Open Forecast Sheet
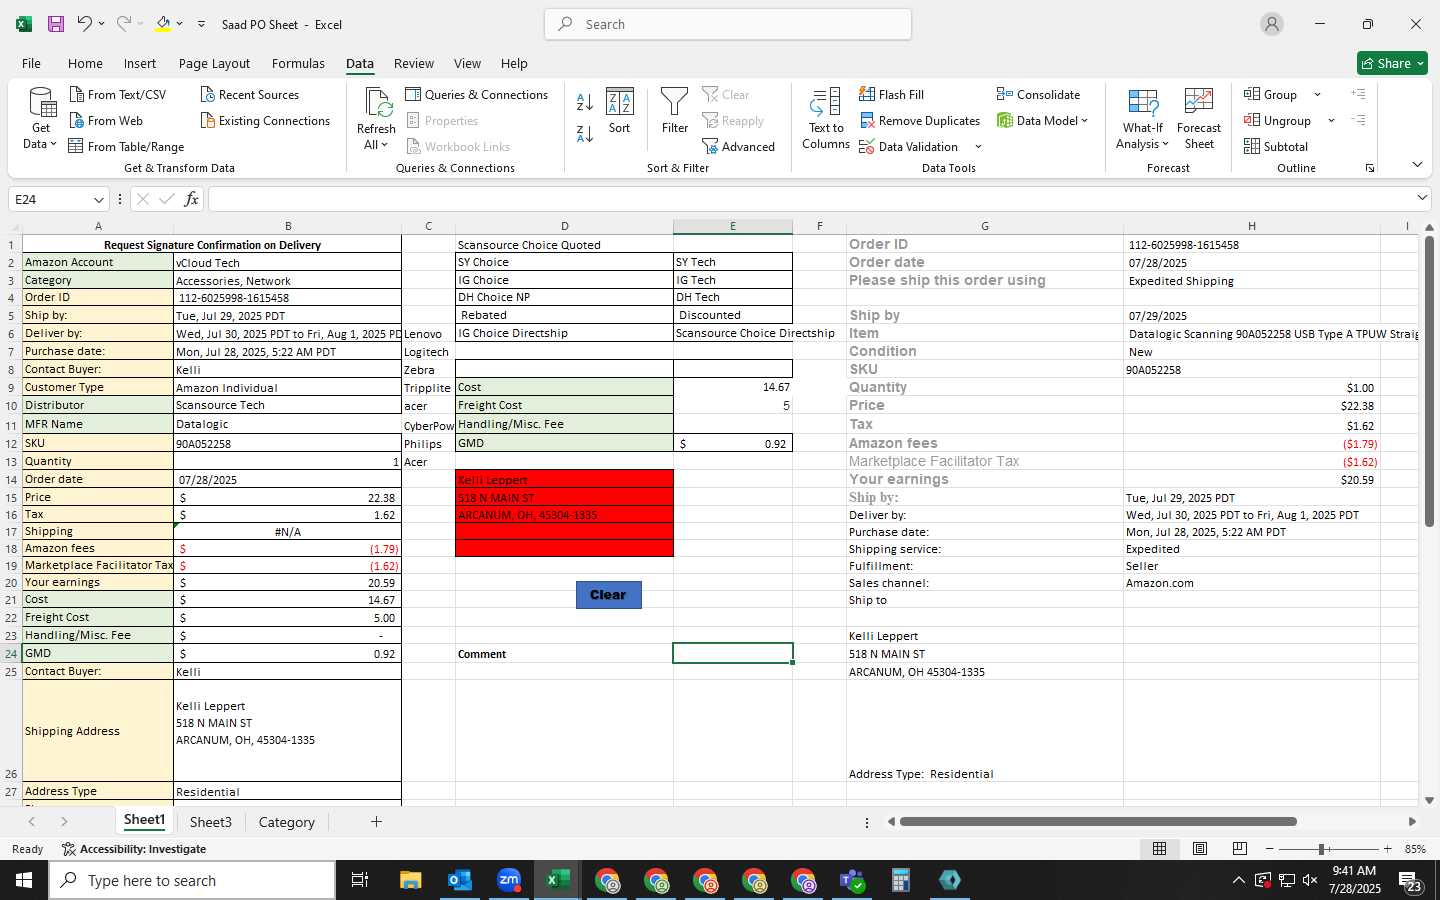This screenshot has height=900, width=1440. (1199, 119)
